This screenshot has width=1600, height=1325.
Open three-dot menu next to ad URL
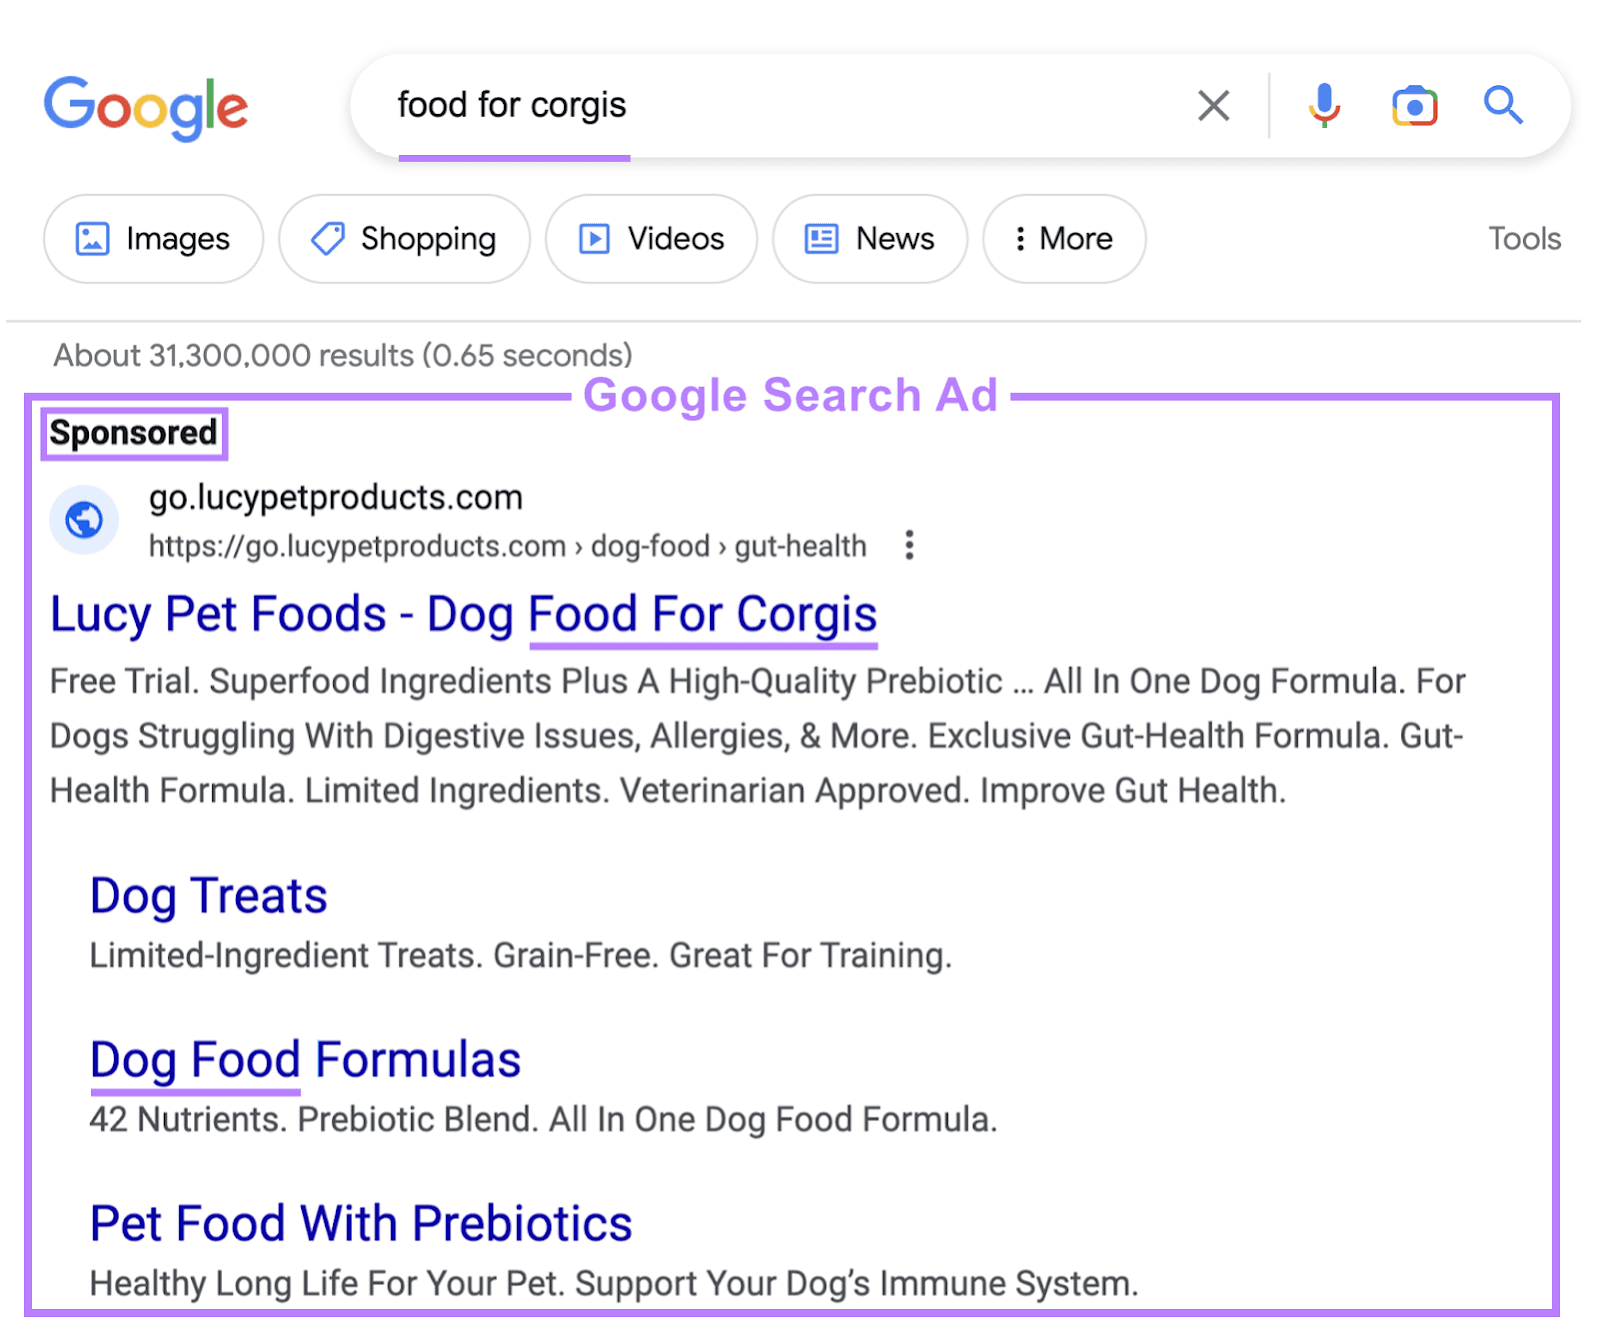point(909,545)
